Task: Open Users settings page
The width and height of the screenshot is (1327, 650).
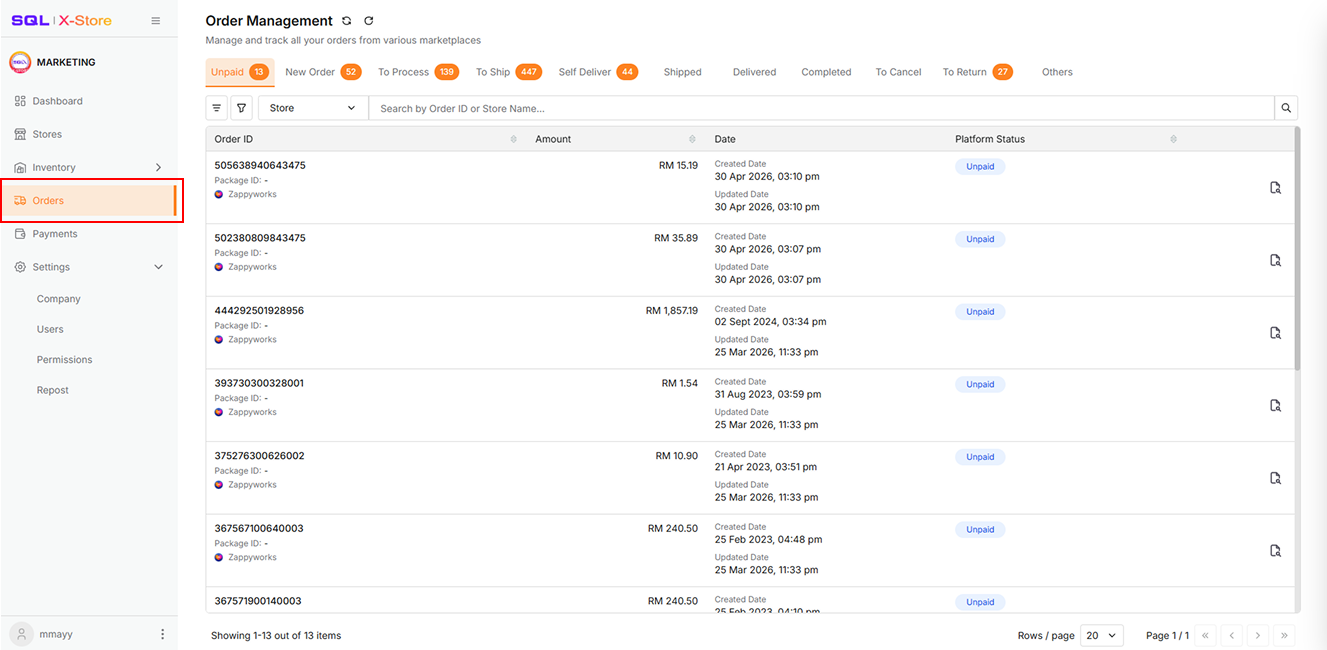Action: click(x=50, y=329)
